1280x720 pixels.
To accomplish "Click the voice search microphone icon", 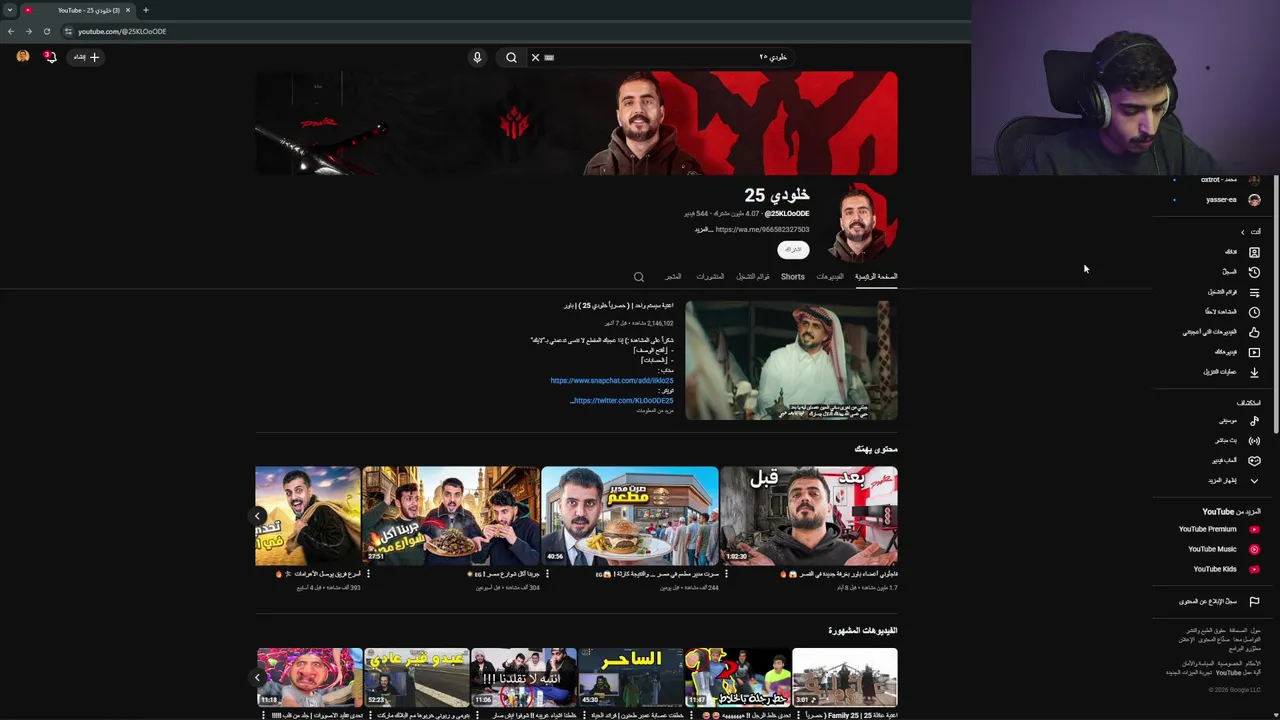I will pos(477,57).
